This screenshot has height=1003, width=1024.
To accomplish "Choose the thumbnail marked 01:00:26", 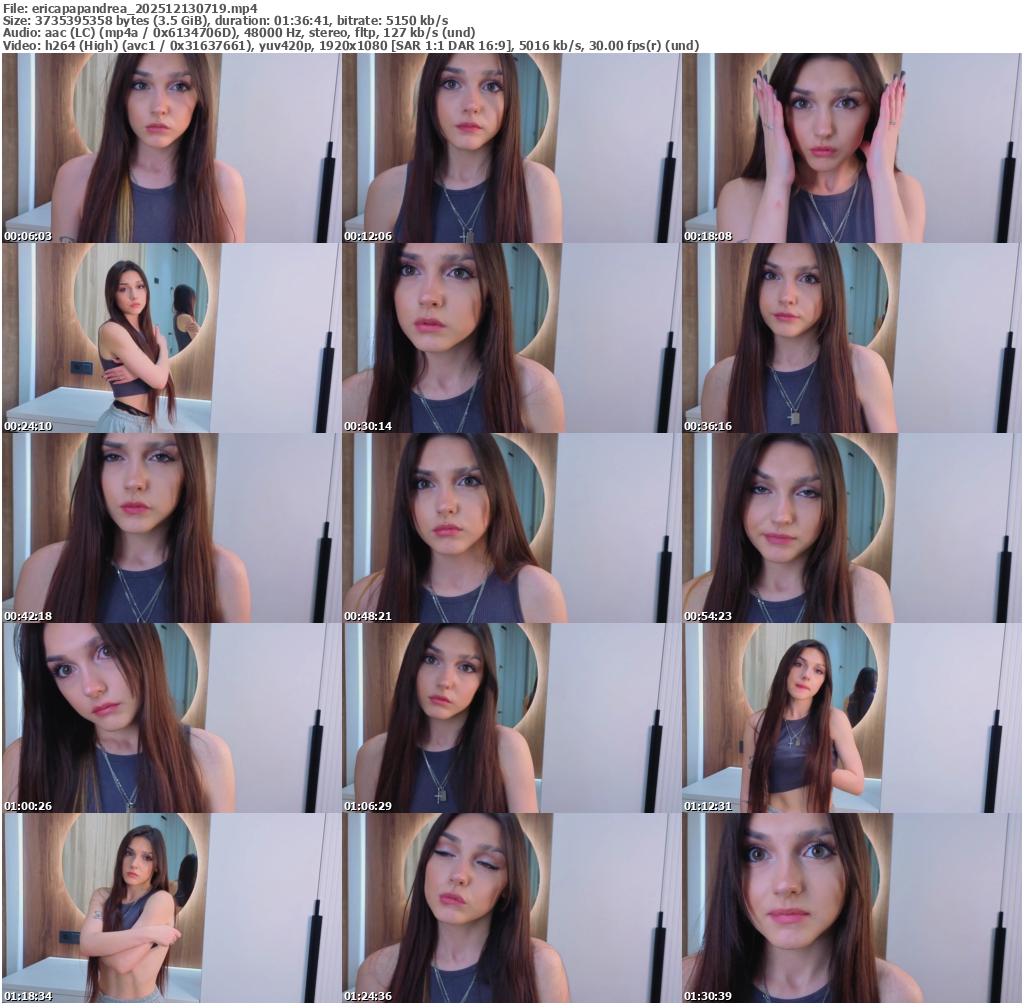I will (171, 718).
